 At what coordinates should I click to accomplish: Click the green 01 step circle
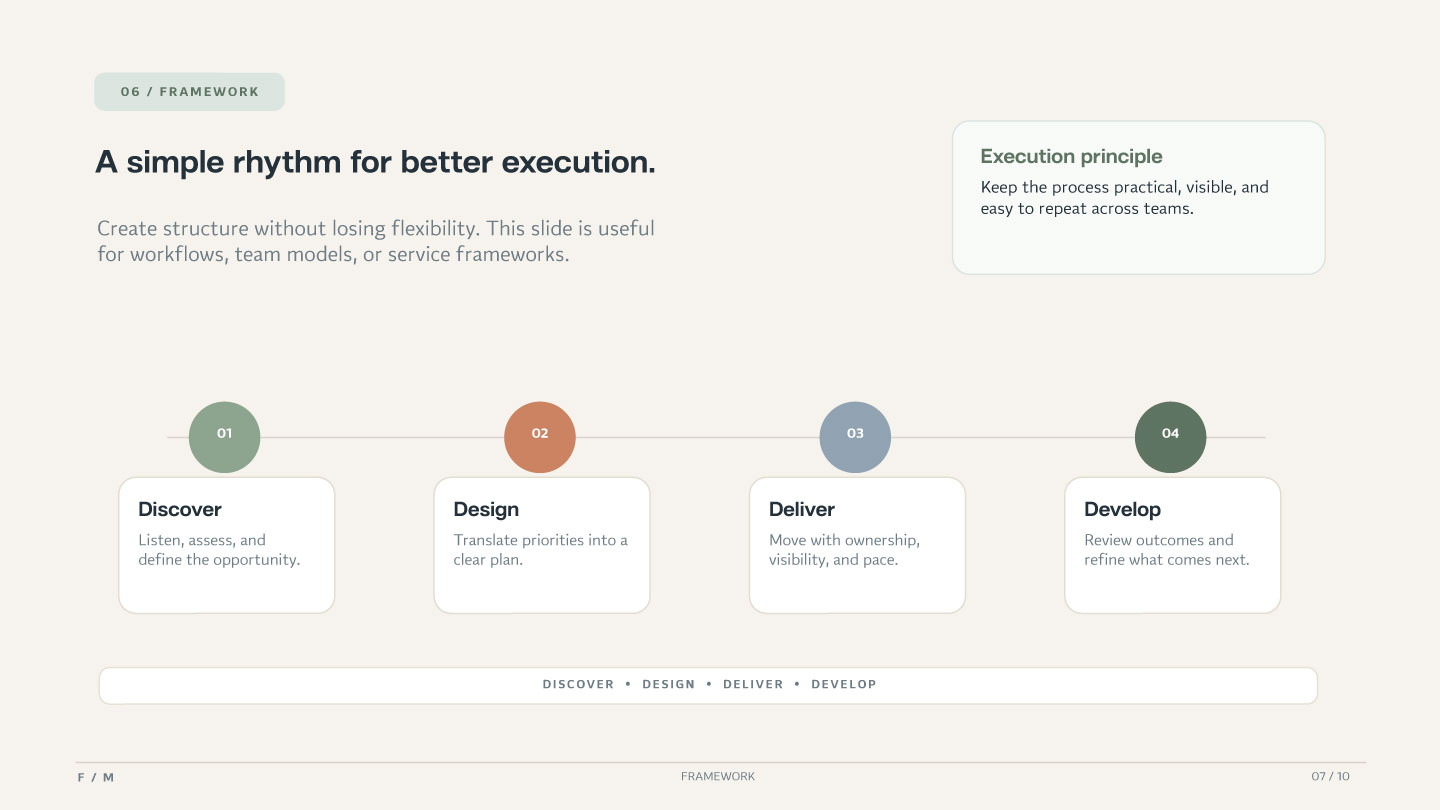point(225,437)
